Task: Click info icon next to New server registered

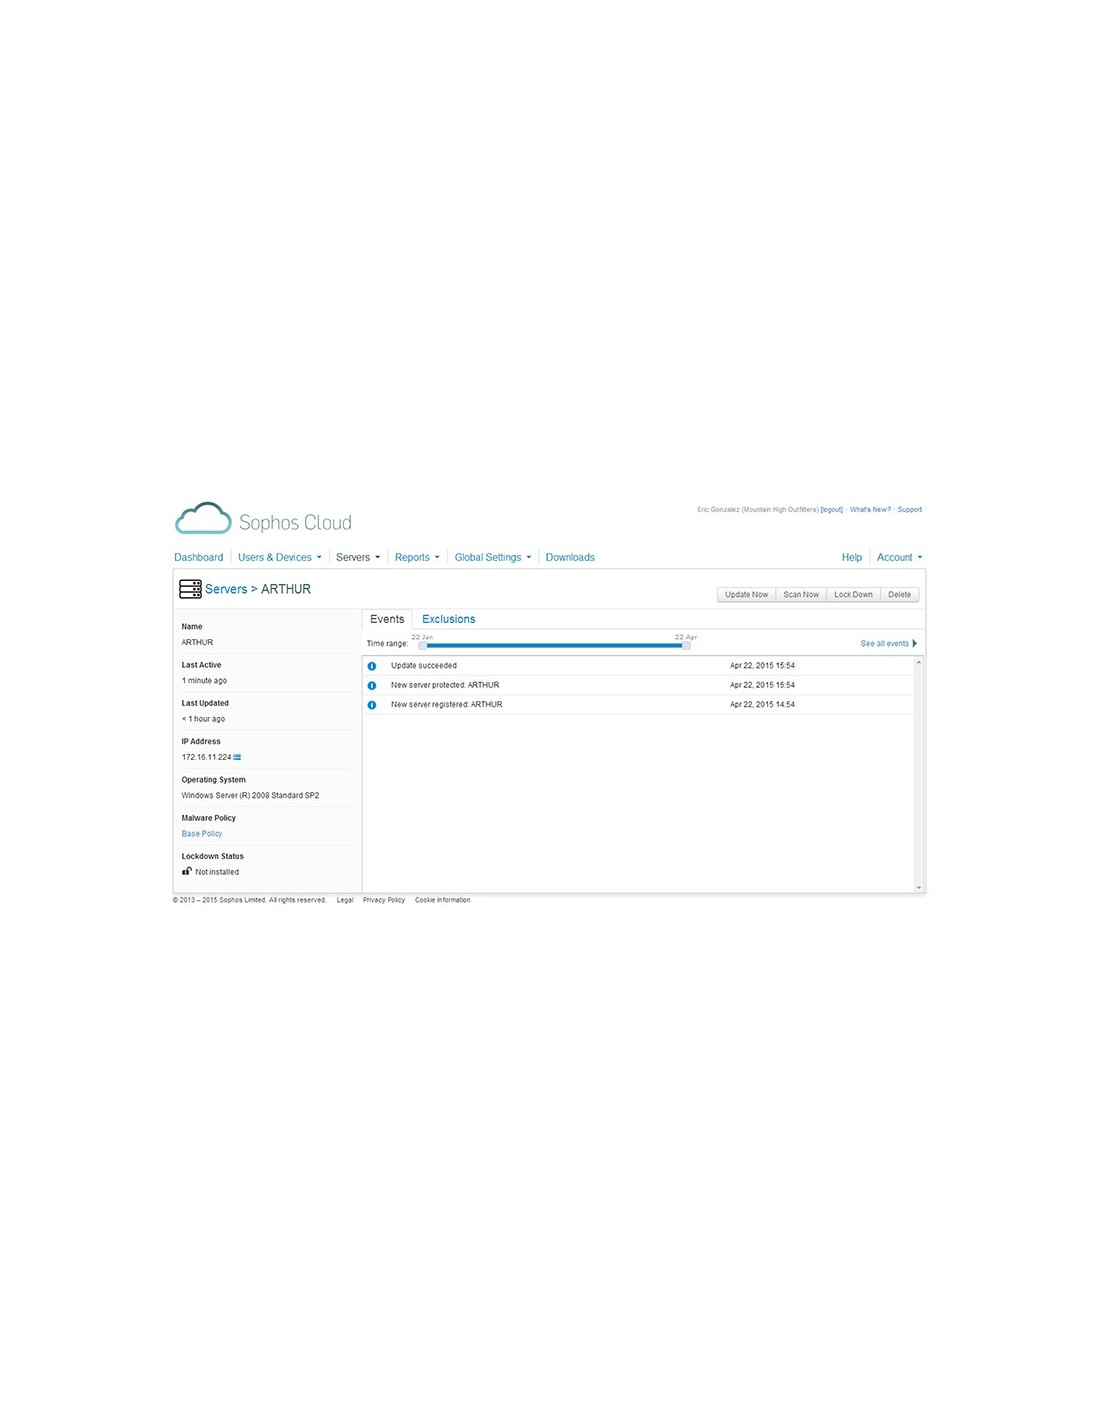Action: 372,705
